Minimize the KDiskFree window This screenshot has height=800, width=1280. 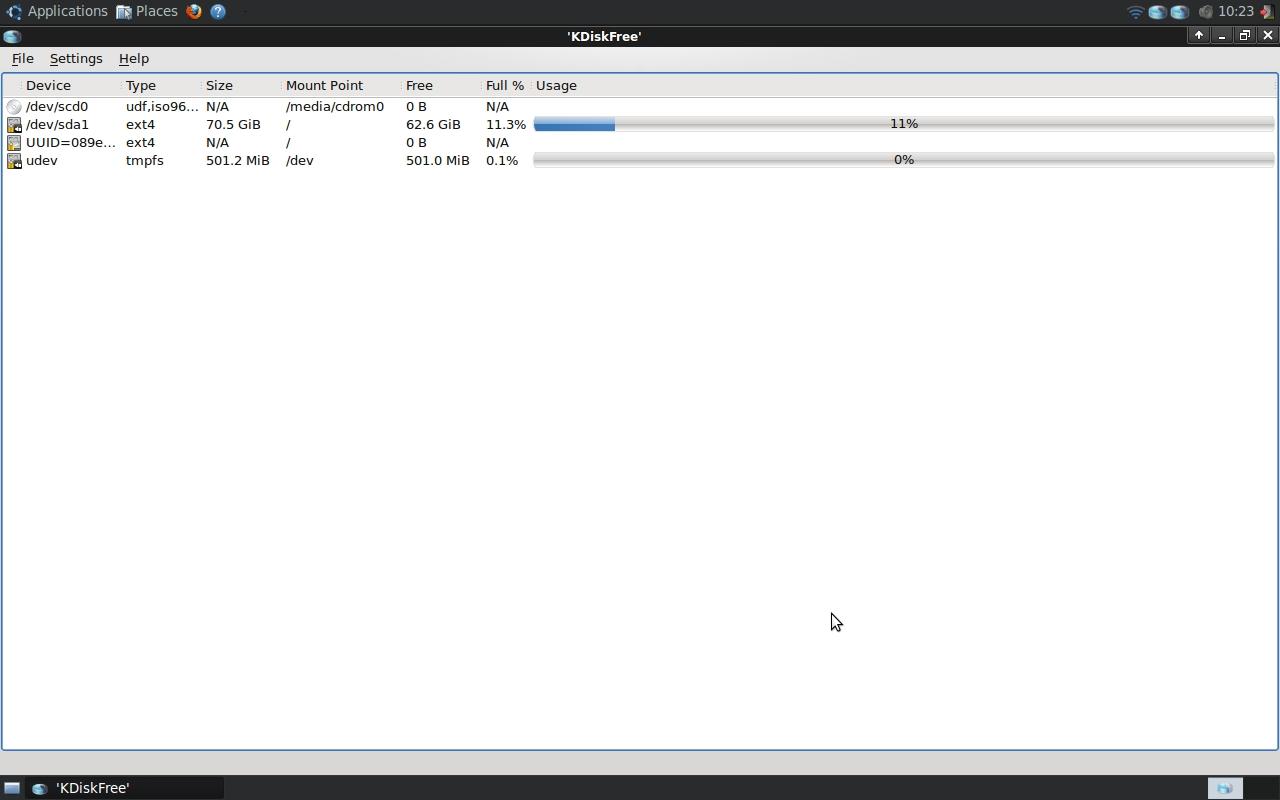[x=1221, y=35]
